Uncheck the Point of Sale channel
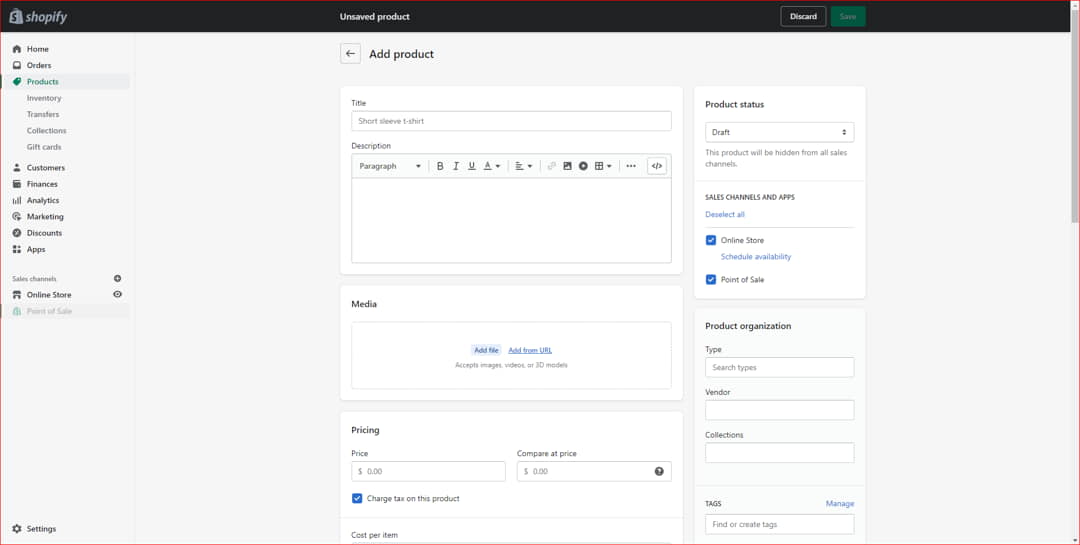 tap(711, 280)
